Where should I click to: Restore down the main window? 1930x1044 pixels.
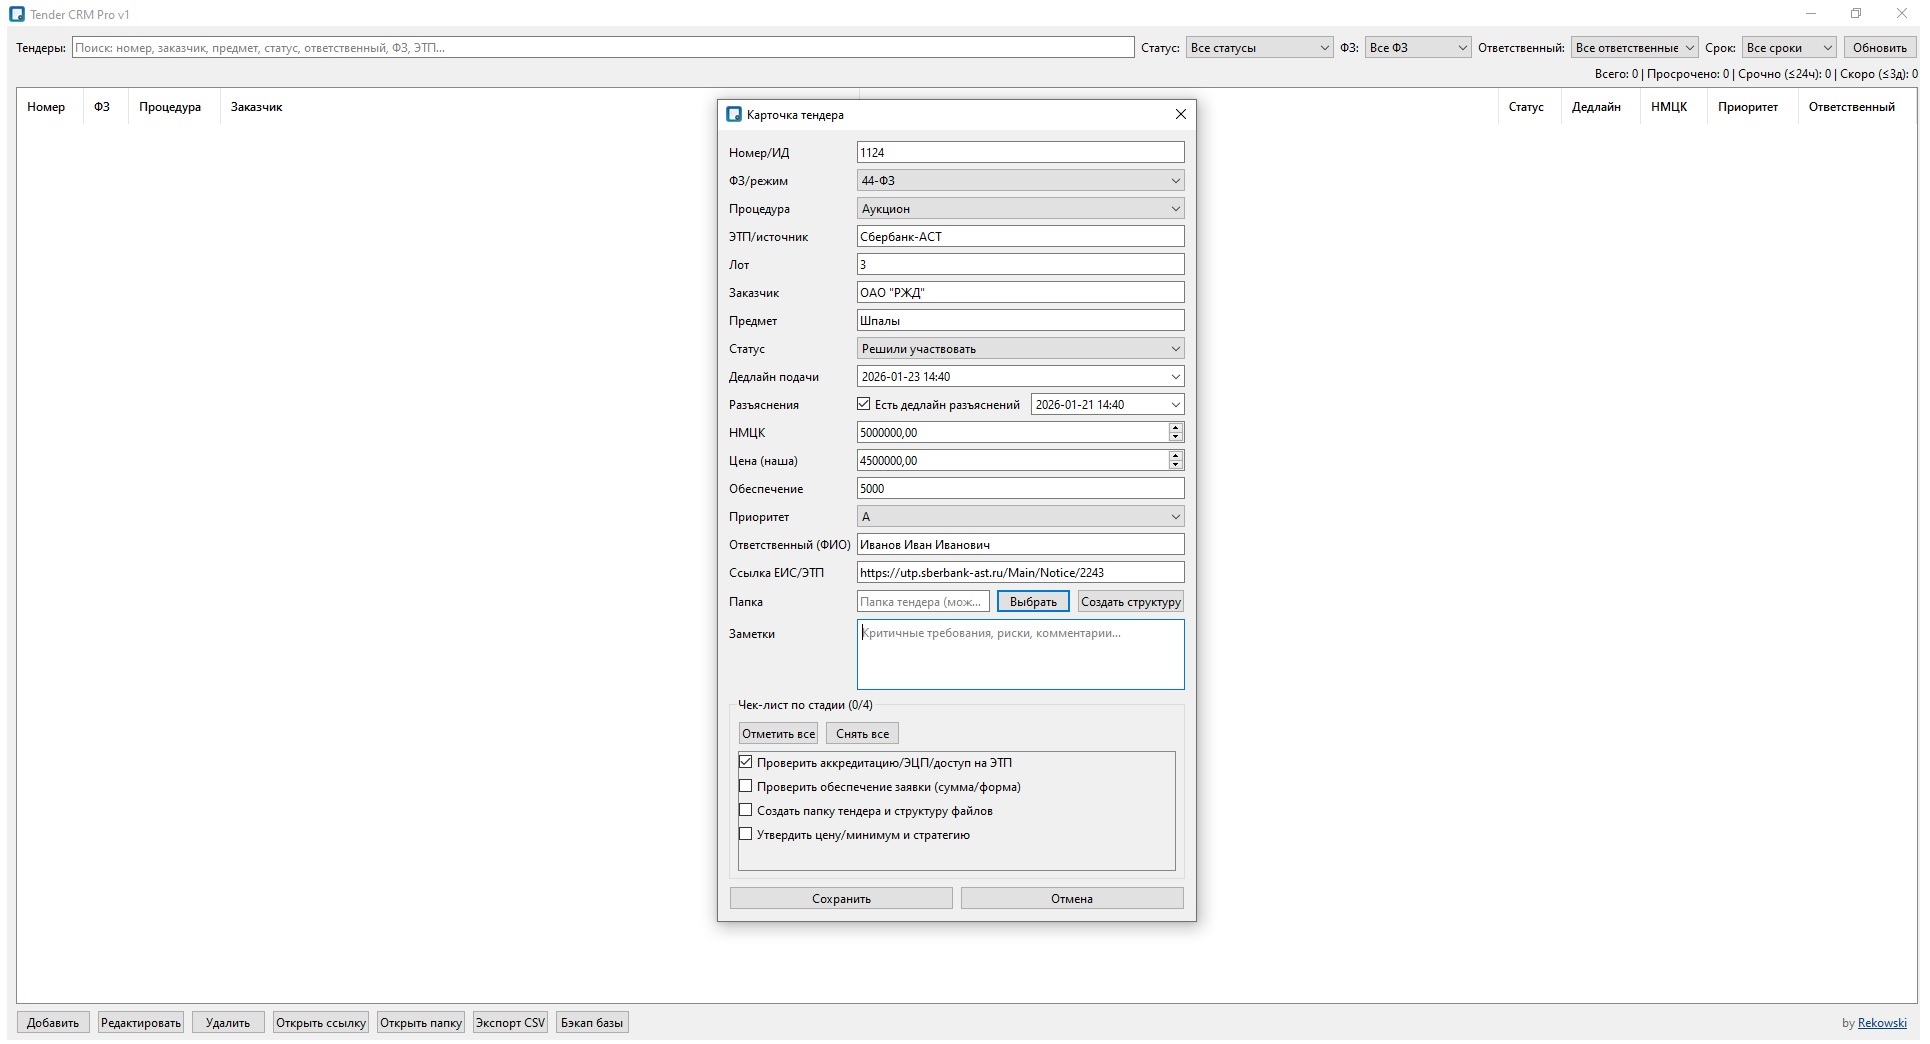[x=1856, y=14]
